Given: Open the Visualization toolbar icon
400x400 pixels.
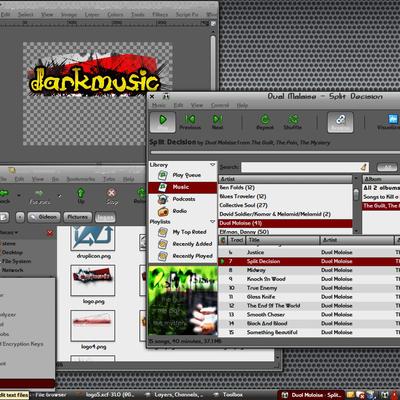Looking at the screenshot, I should (x=393, y=120).
